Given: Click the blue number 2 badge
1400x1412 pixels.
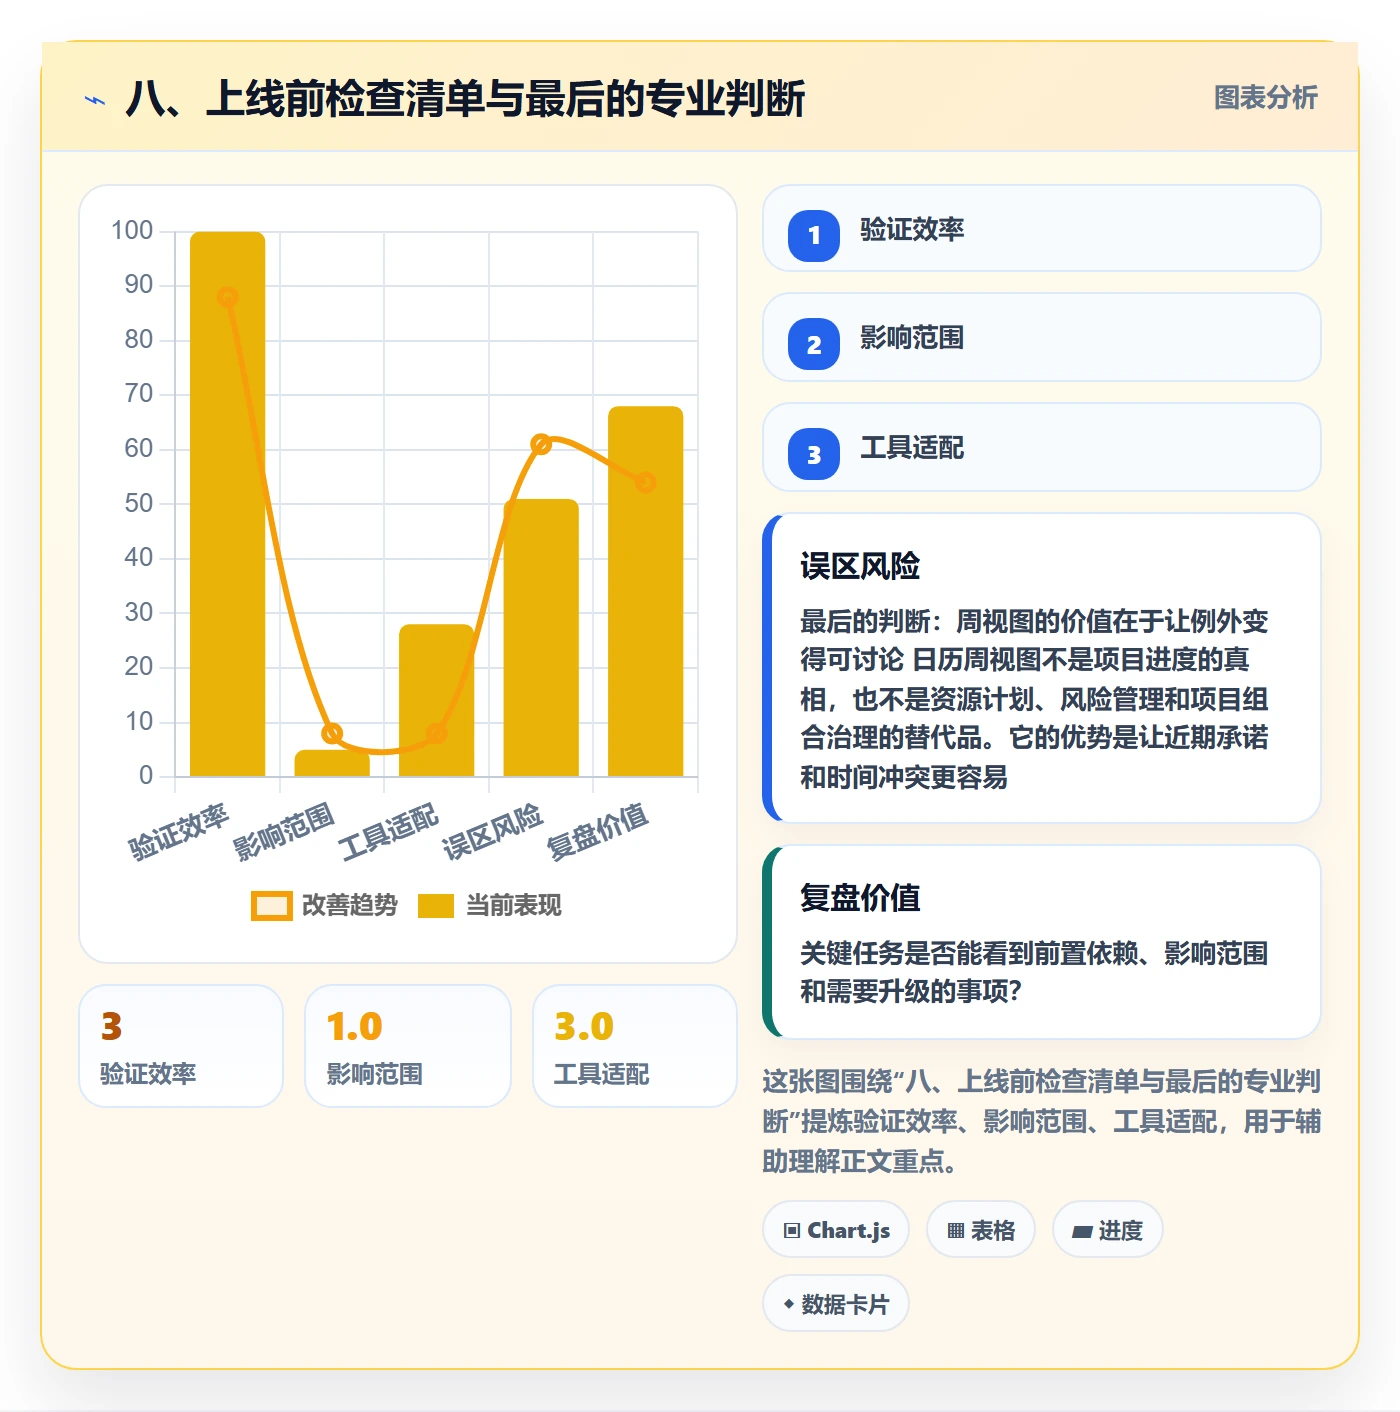Looking at the screenshot, I should (x=814, y=344).
